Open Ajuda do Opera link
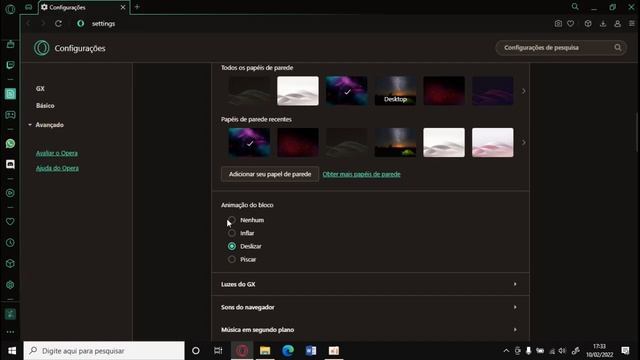 [57, 168]
